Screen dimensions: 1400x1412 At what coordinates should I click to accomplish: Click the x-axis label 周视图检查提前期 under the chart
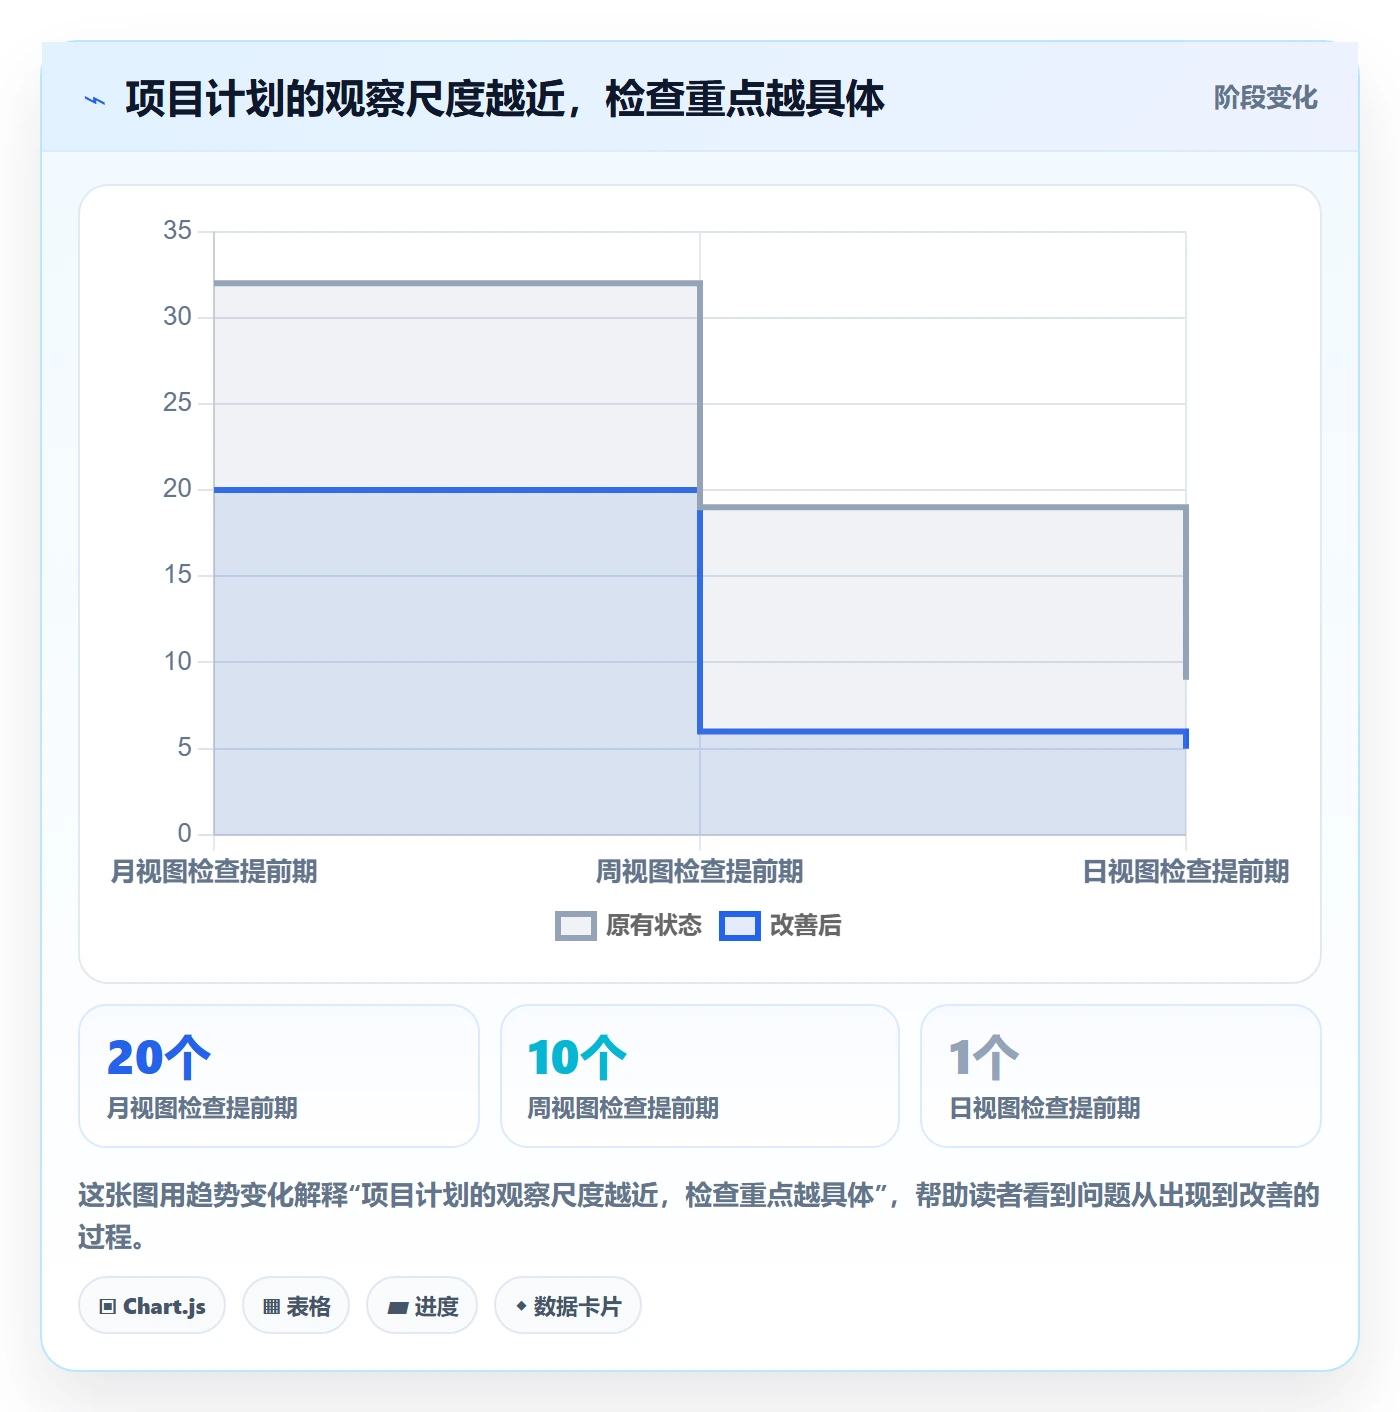pyautogui.click(x=700, y=872)
